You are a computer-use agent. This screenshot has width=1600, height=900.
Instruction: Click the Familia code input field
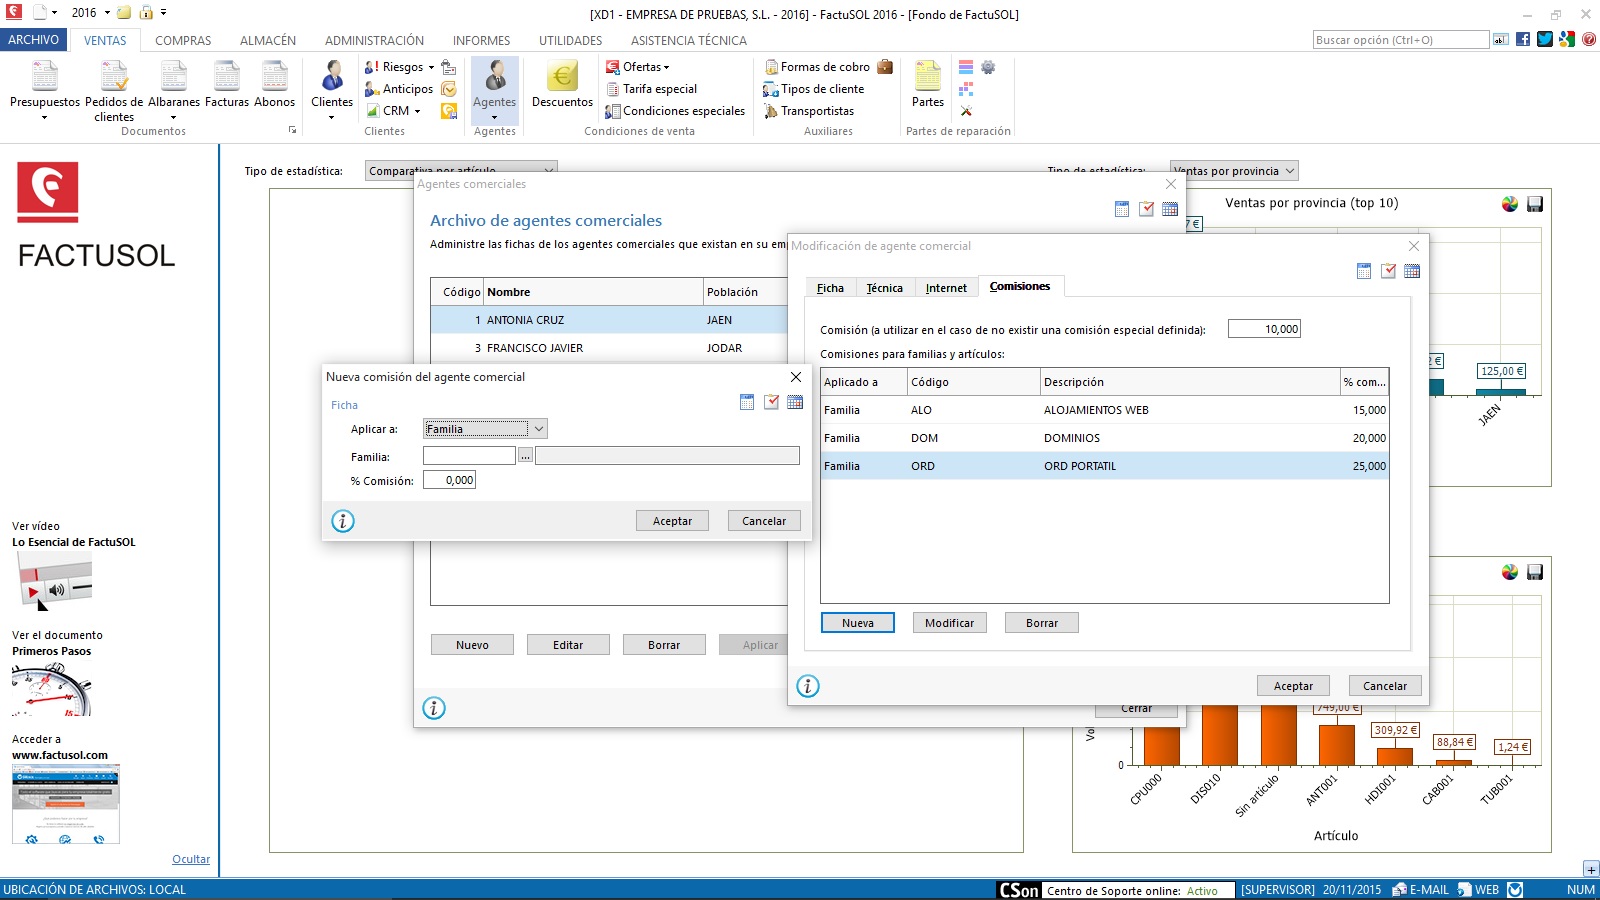(x=469, y=456)
